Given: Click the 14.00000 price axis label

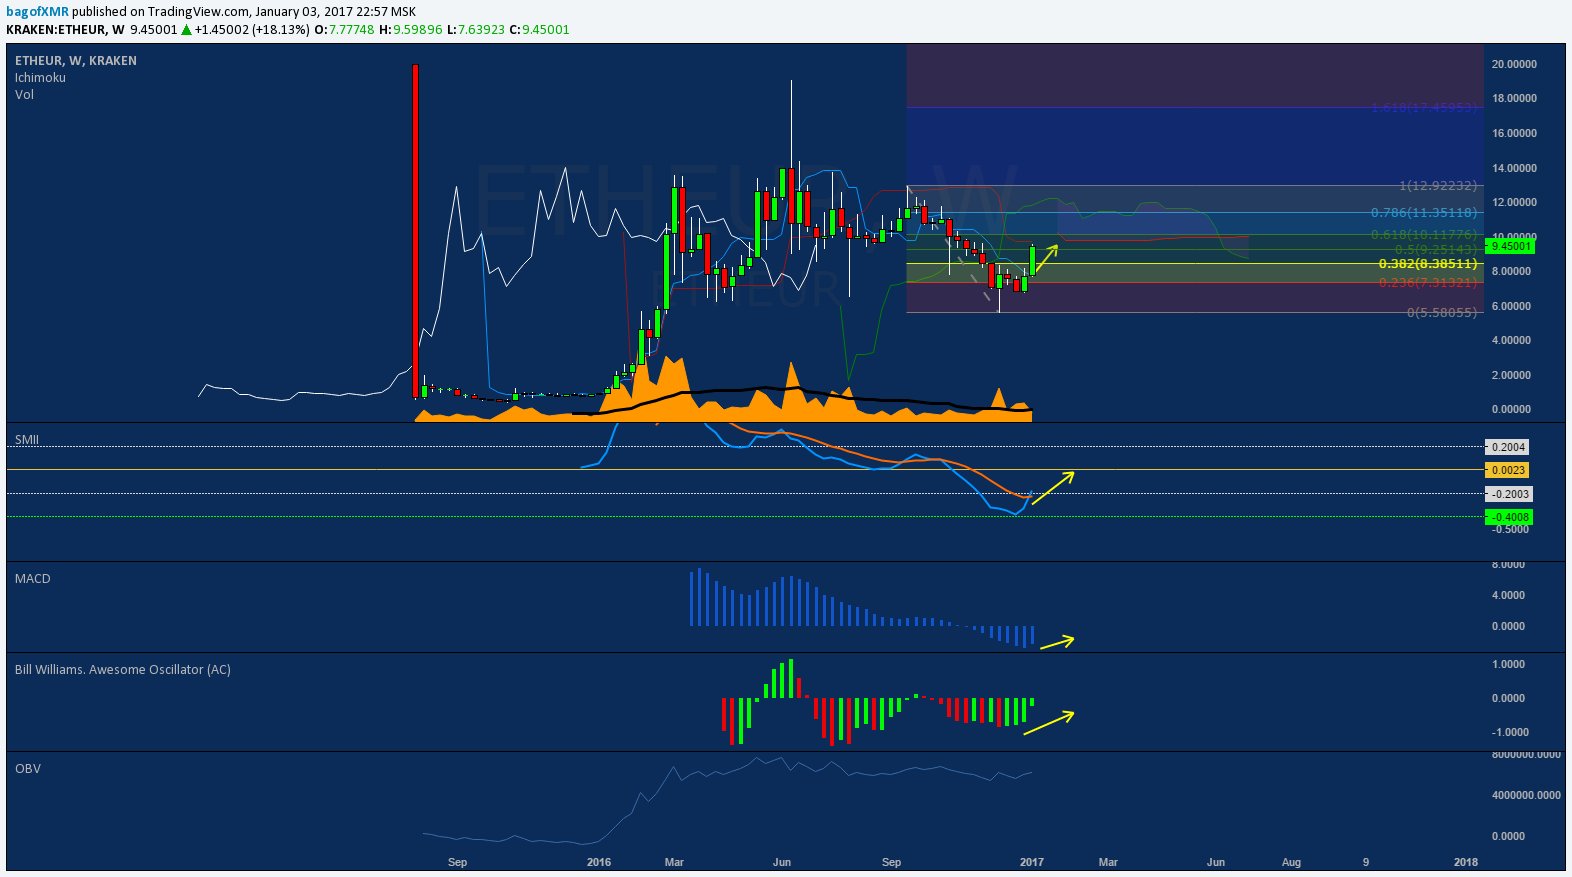Looking at the screenshot, I should click(1514, 169).
